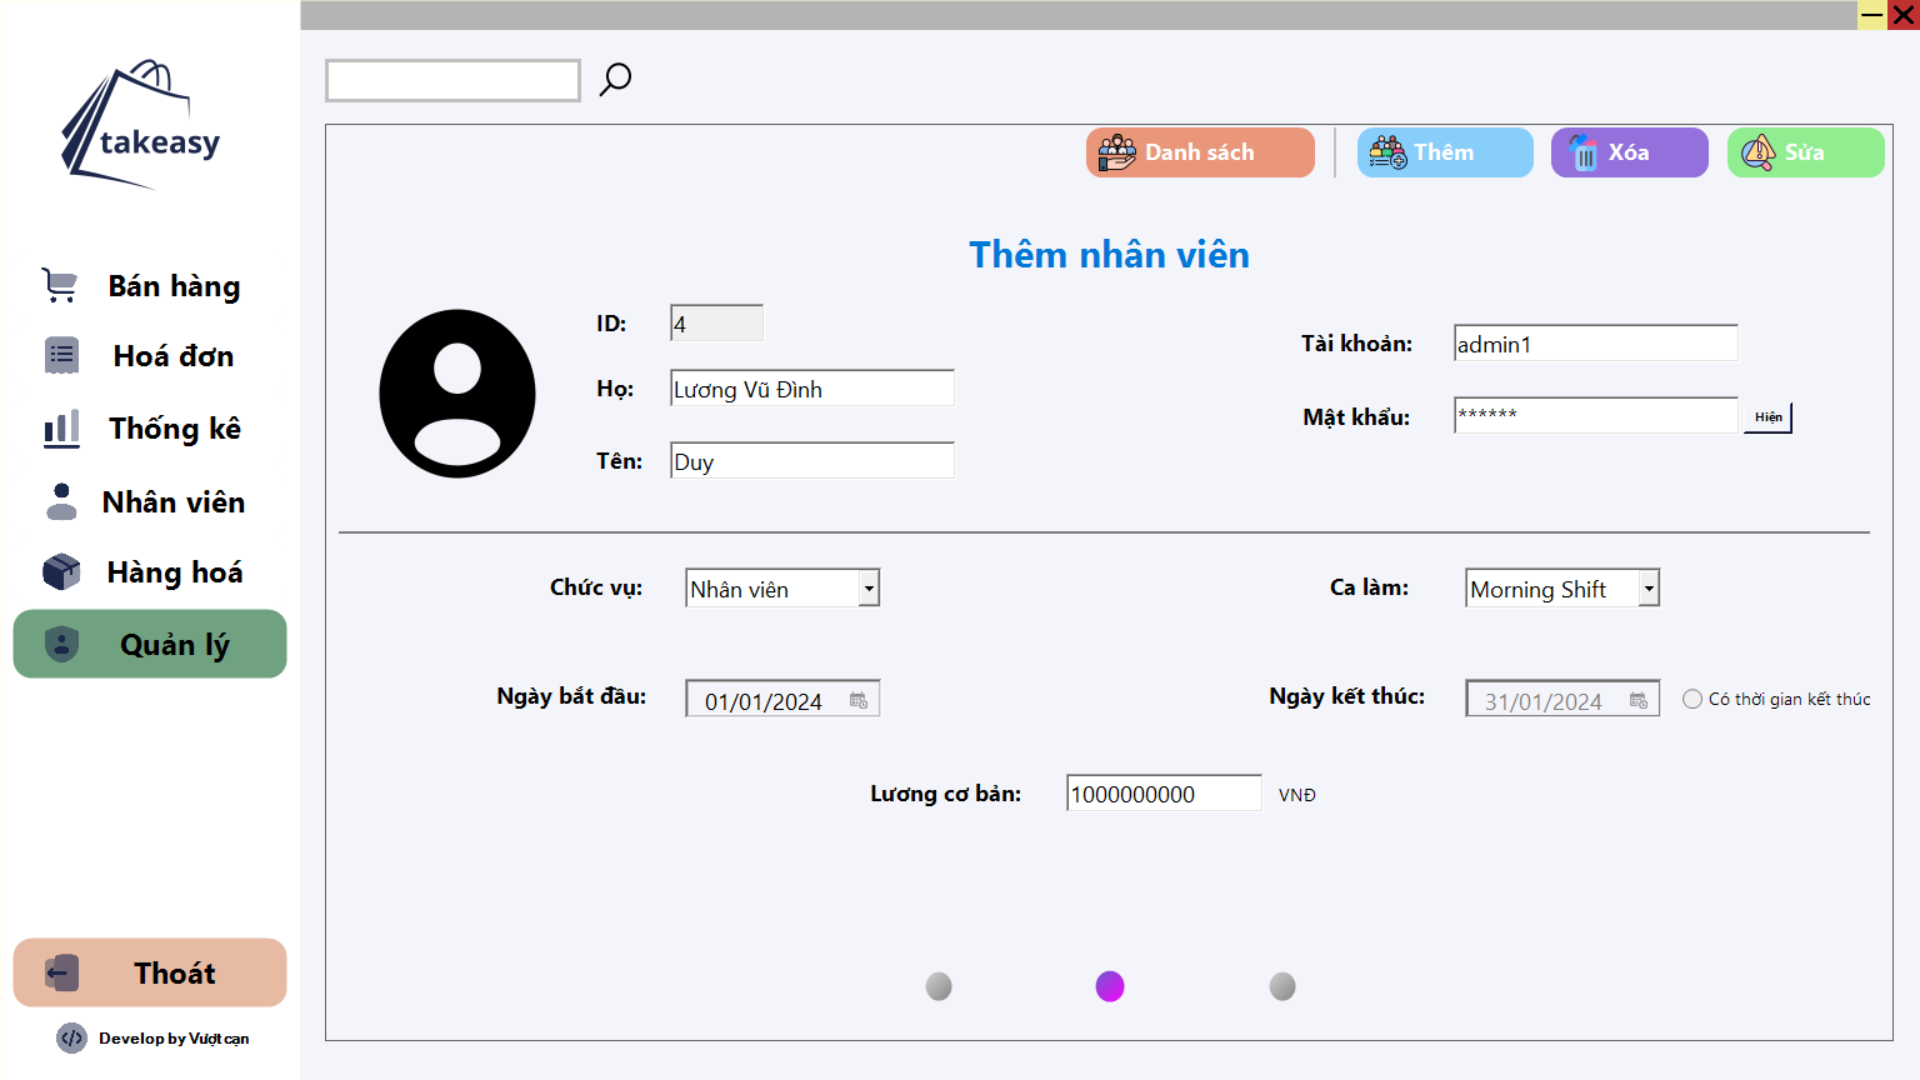Select the Quản lý menu item
Image resolution: width=1920 pixels, height=1080 pixels.
(150, 644)
